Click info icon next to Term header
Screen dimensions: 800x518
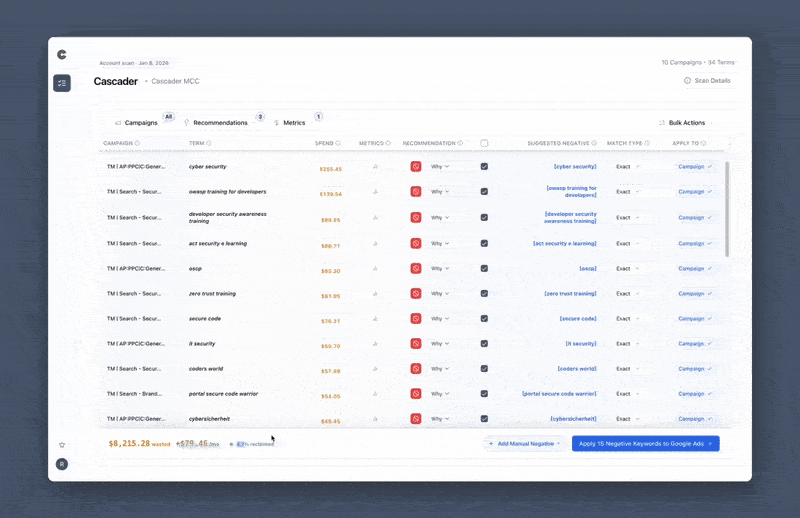click(209, 143)
